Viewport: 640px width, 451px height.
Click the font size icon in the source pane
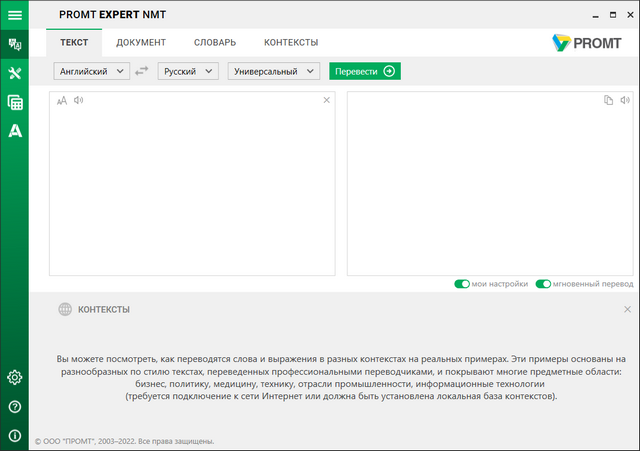pos(62,100)
